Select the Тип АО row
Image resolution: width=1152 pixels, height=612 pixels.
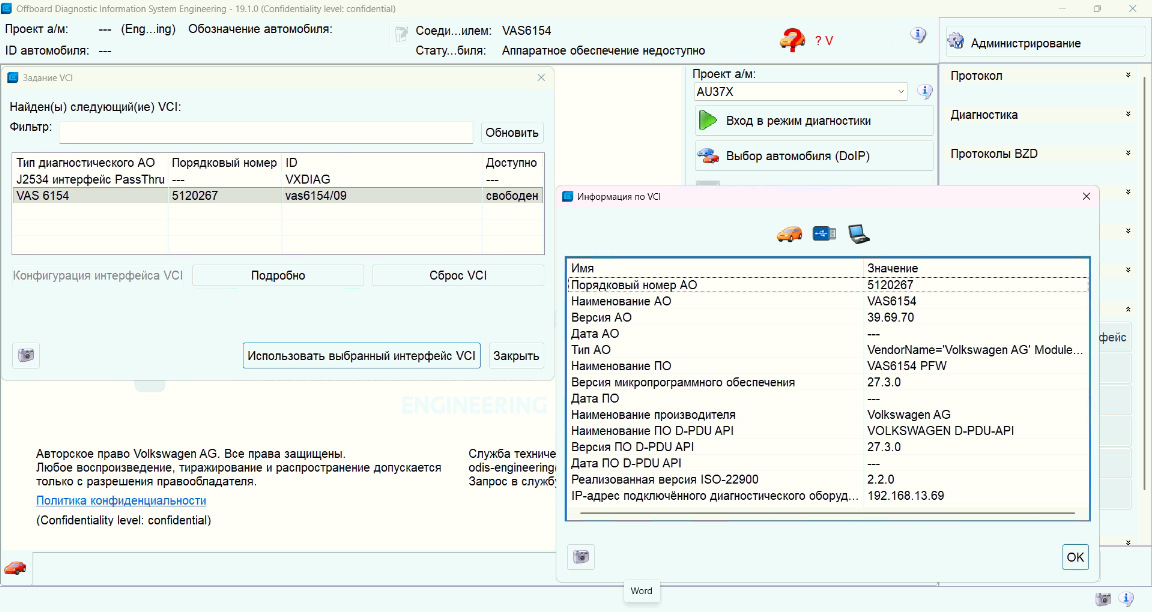click(828, 350)
